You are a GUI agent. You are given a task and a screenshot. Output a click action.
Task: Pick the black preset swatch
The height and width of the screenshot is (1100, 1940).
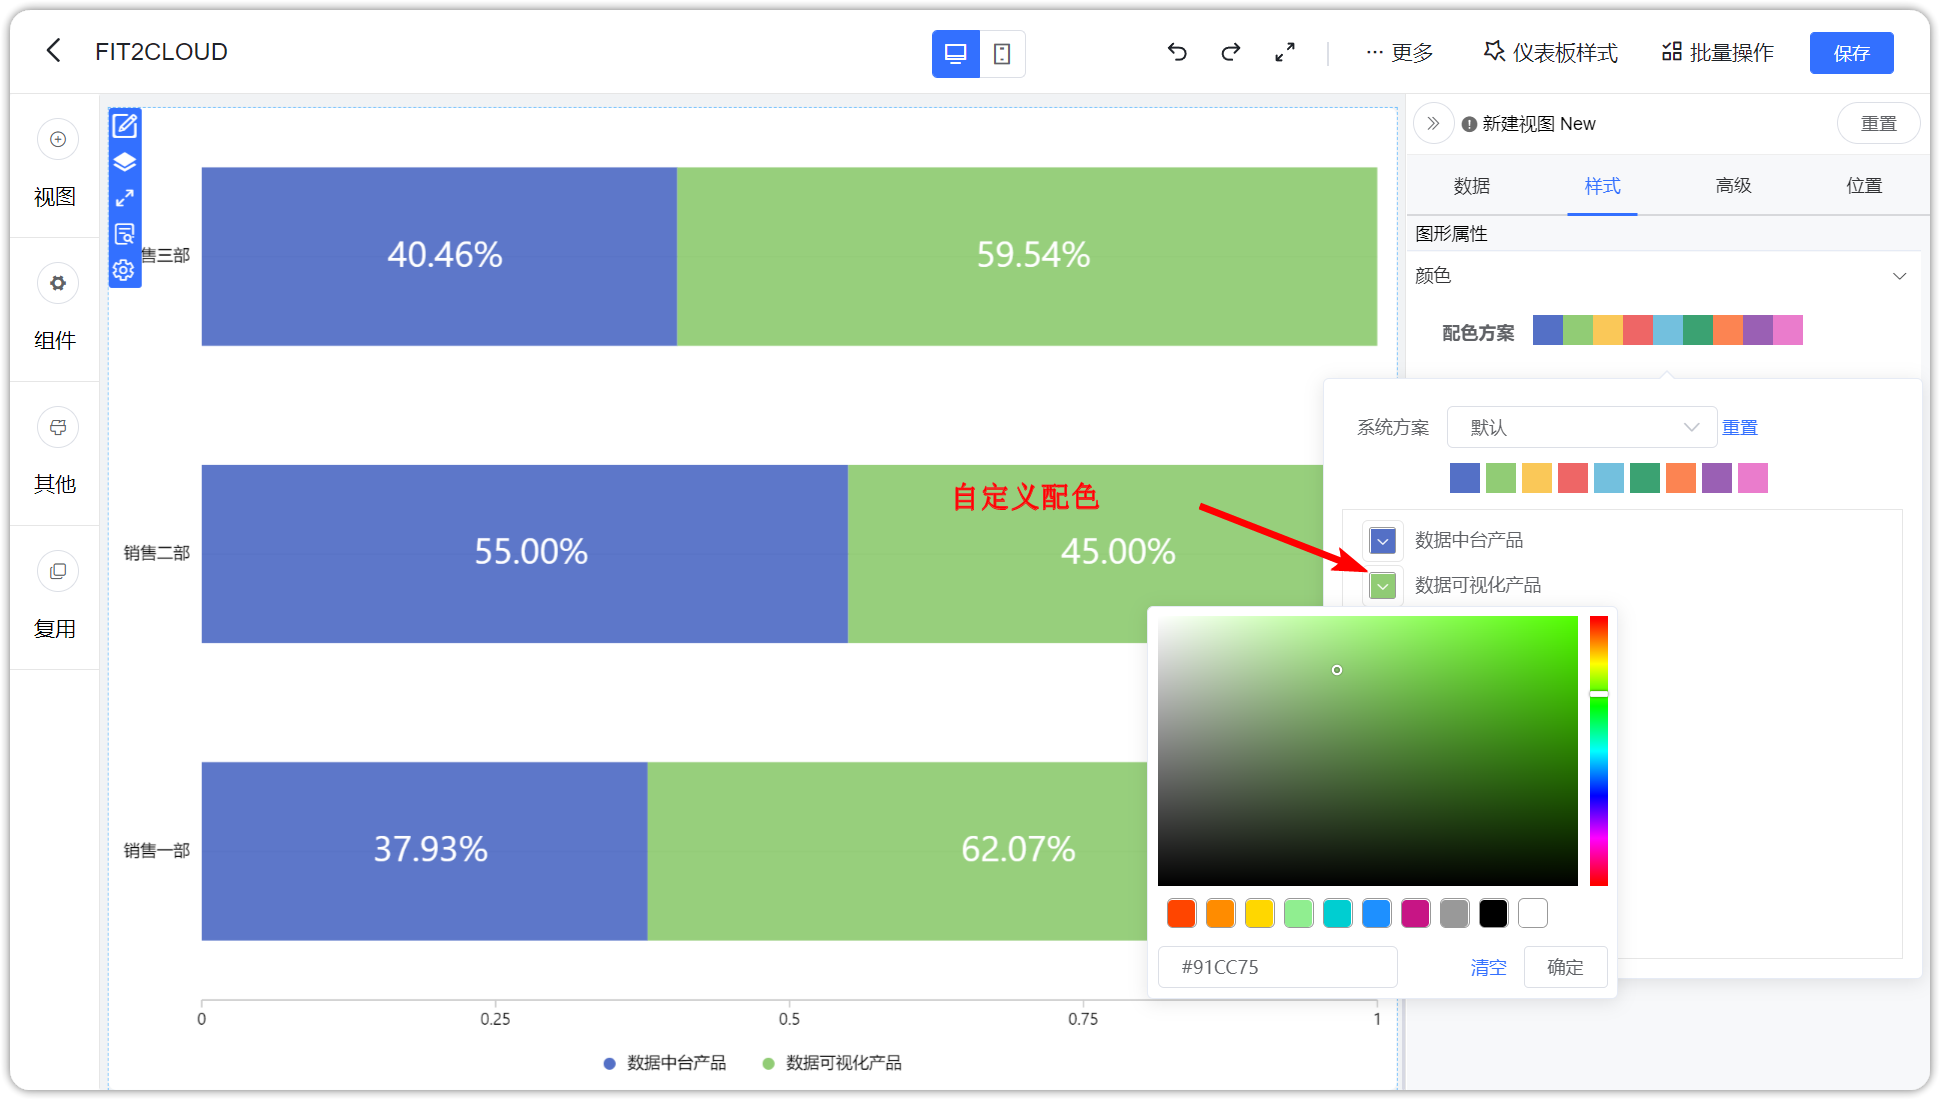point(1493,913)
